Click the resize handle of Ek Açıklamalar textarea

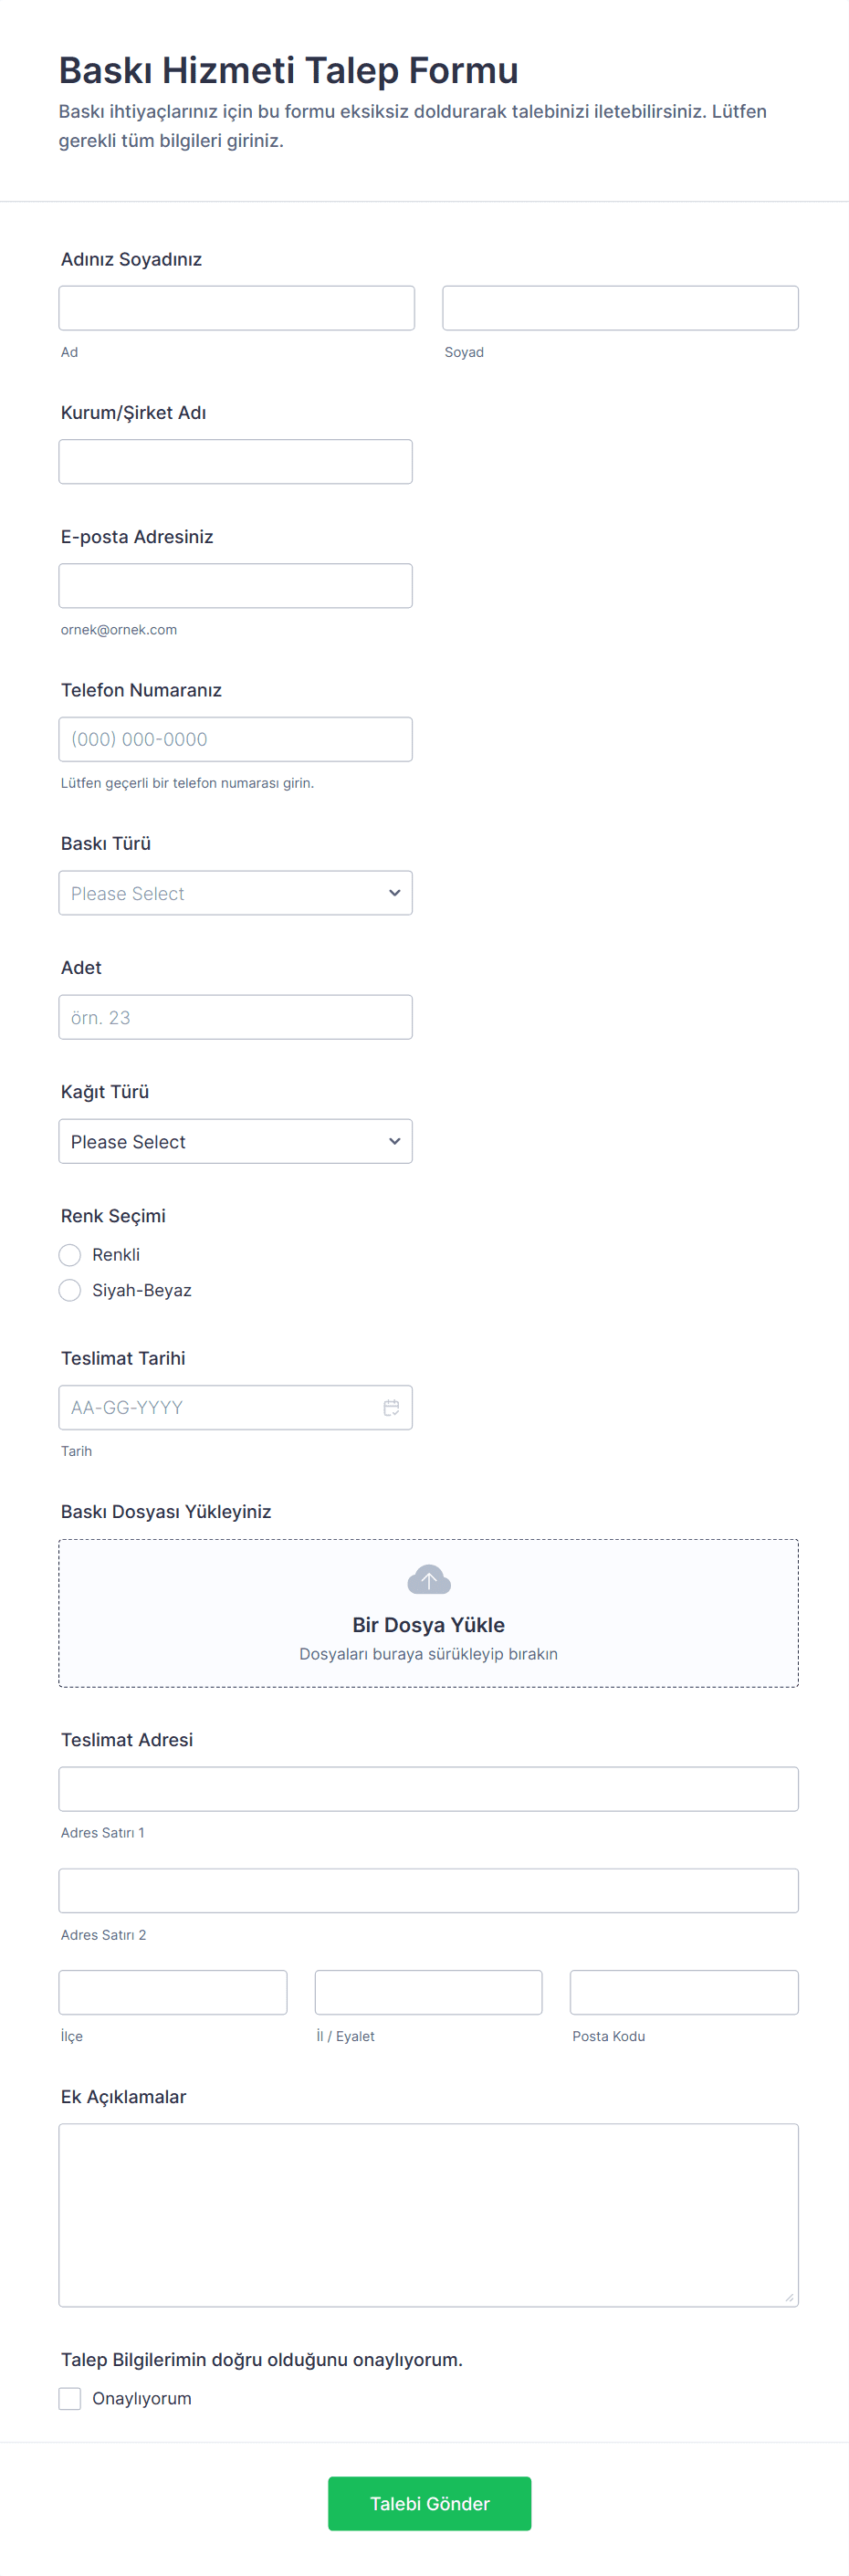coord(789,2297)
